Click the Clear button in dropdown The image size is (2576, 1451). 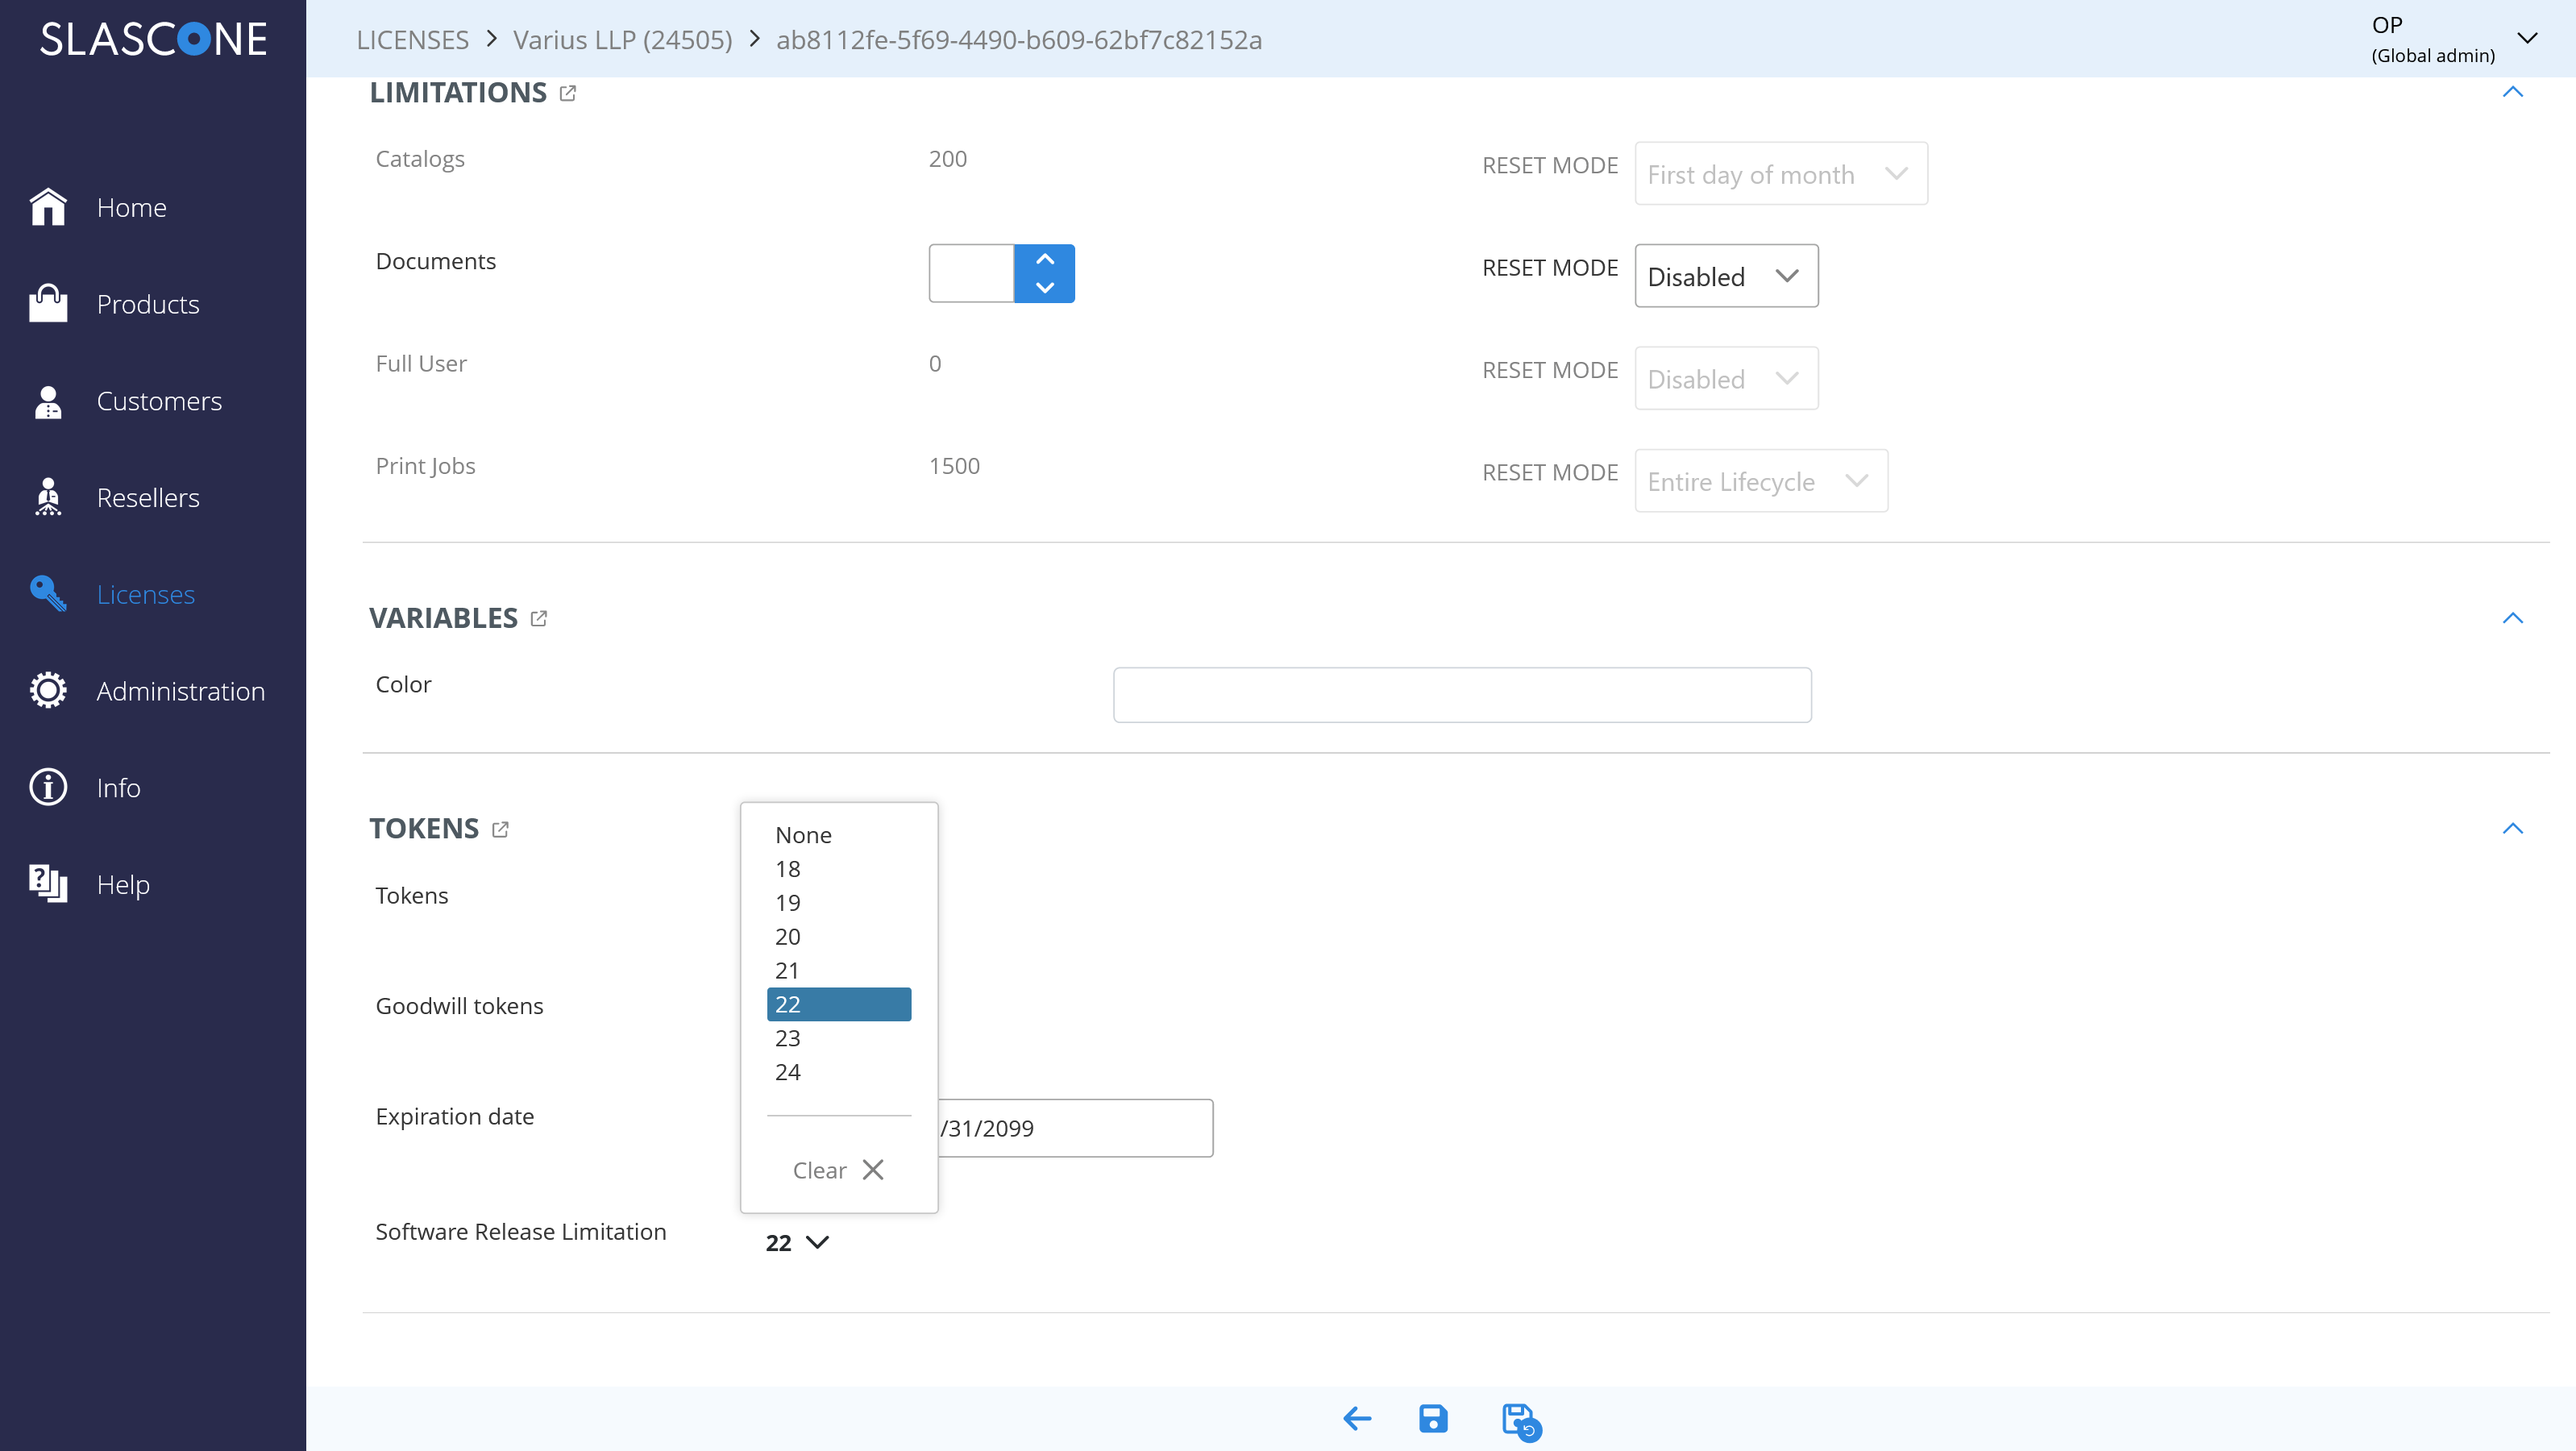[x=838, y=1170]
